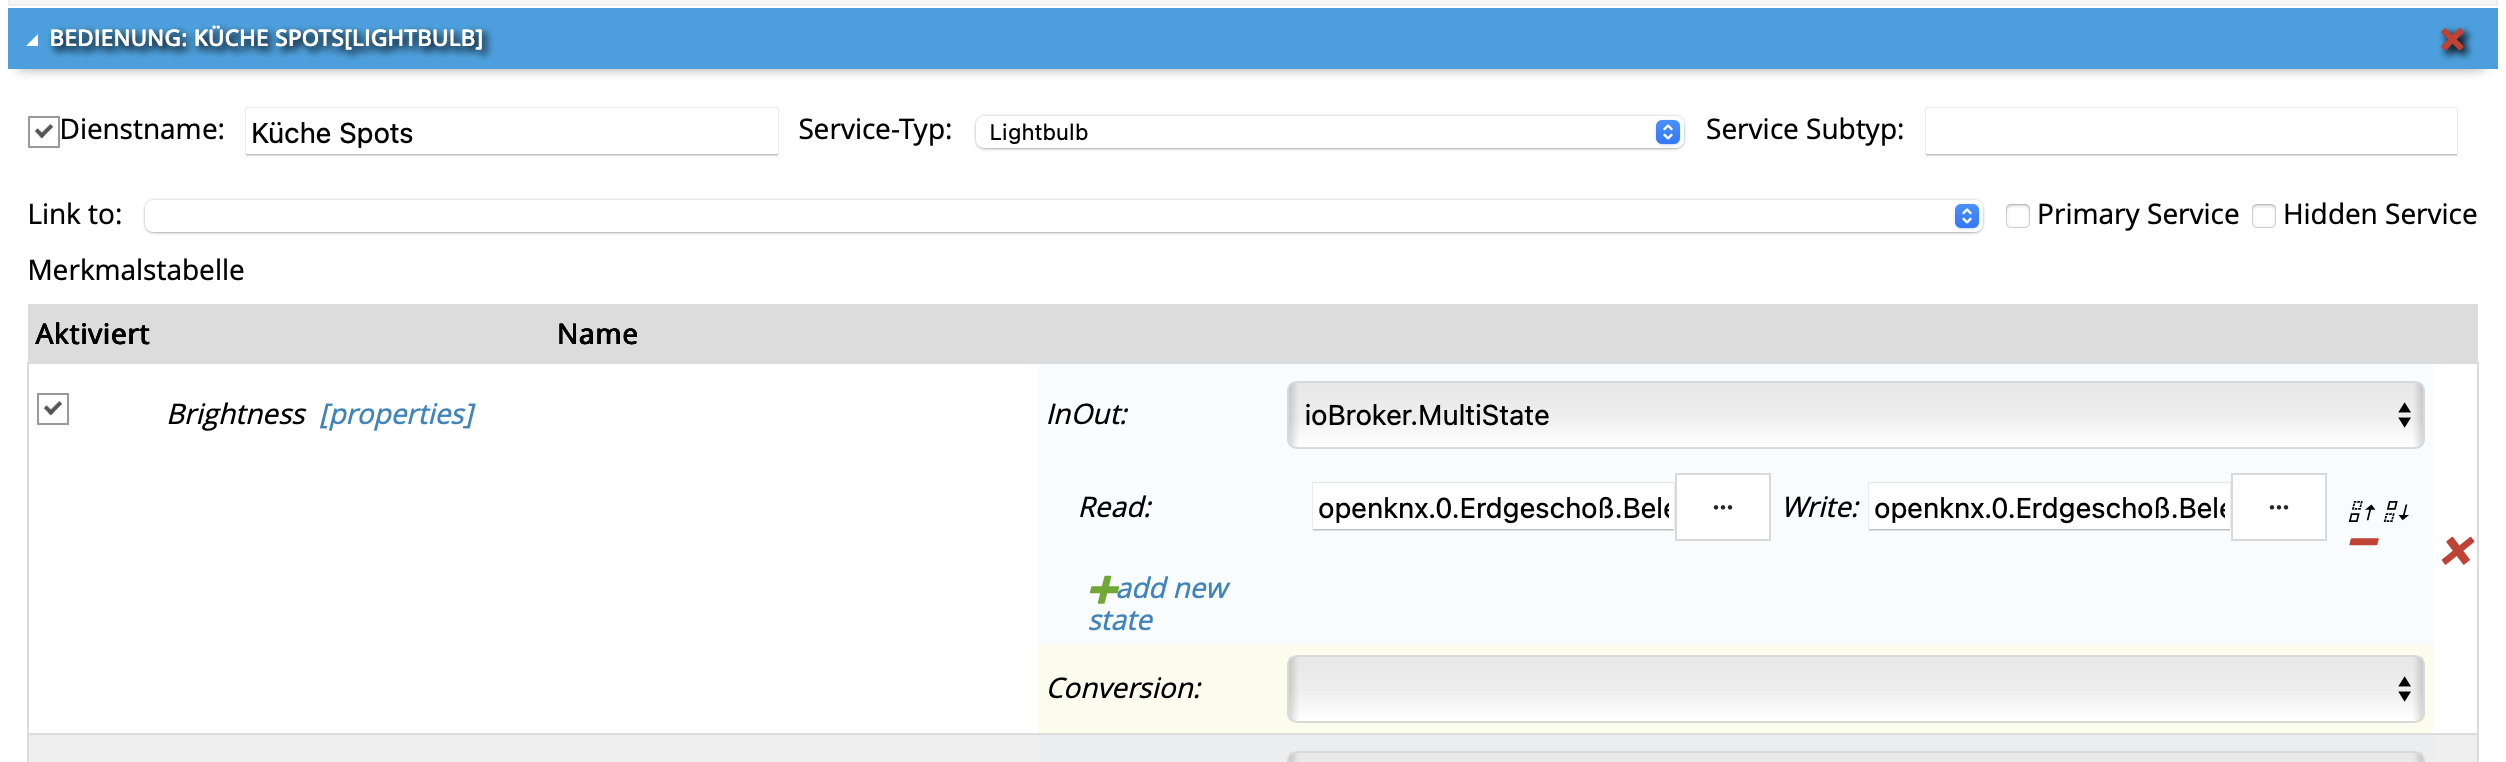Enable the Hidden Service checkbox
The width and height of the screenshot is (2506, 762).
click(x=2264, y=216)
